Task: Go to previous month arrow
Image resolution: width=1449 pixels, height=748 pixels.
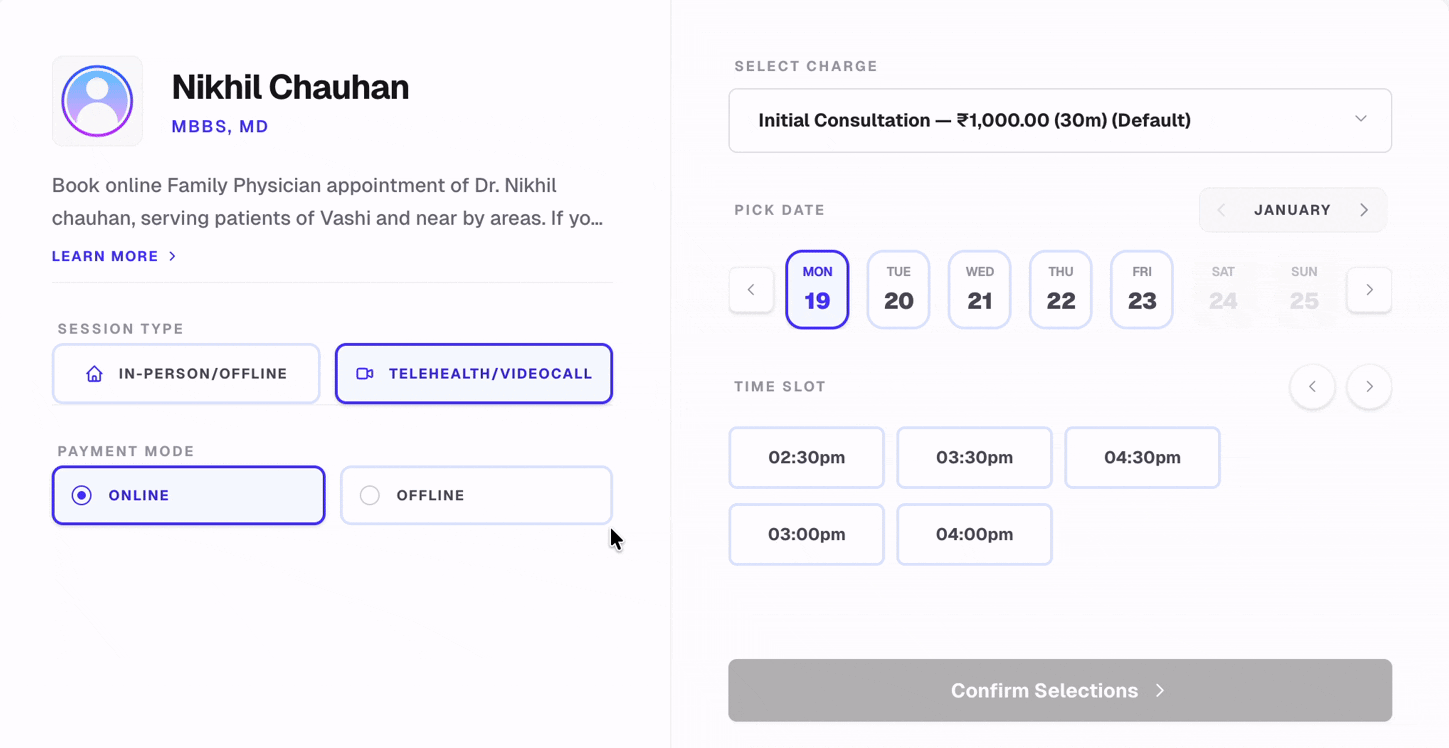Action: pos(1221,210)
